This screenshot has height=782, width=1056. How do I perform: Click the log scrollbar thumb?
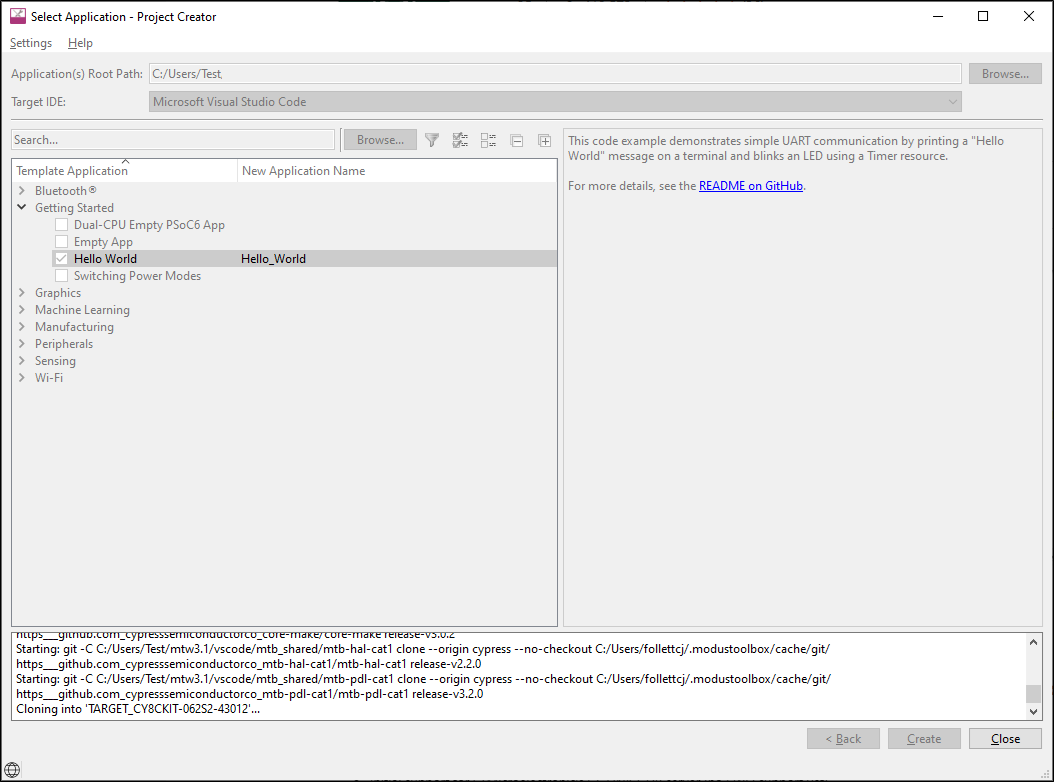(x=1034, y=694)
